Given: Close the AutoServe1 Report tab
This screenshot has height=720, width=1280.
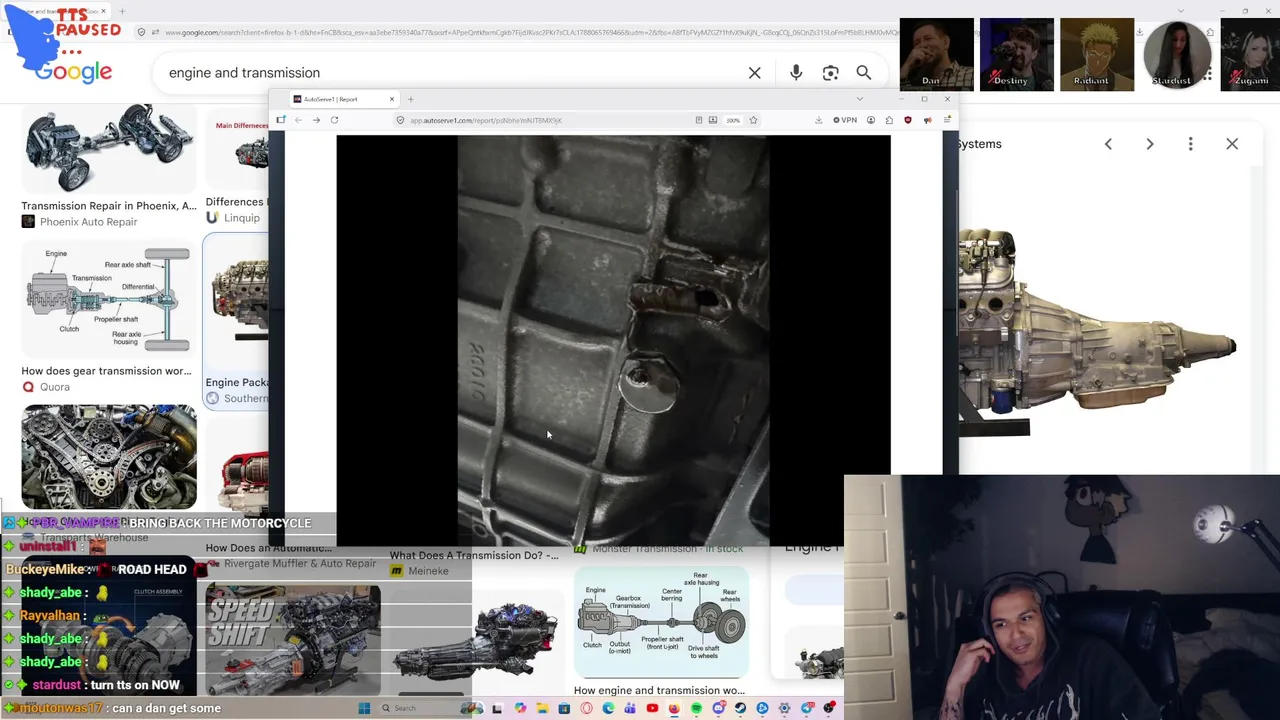Looking at the screenshot, I should pyautogui.click(x=391, y=99).
